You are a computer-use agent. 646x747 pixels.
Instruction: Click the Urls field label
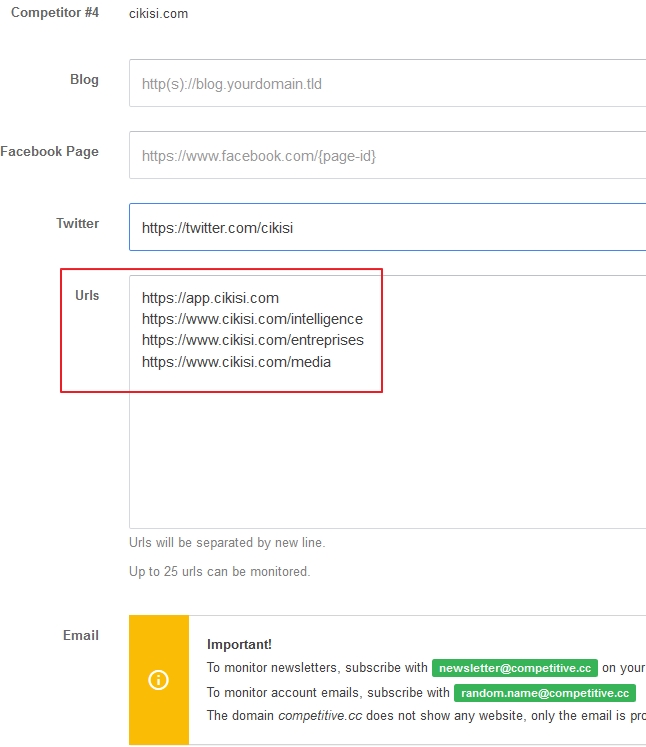87,295
